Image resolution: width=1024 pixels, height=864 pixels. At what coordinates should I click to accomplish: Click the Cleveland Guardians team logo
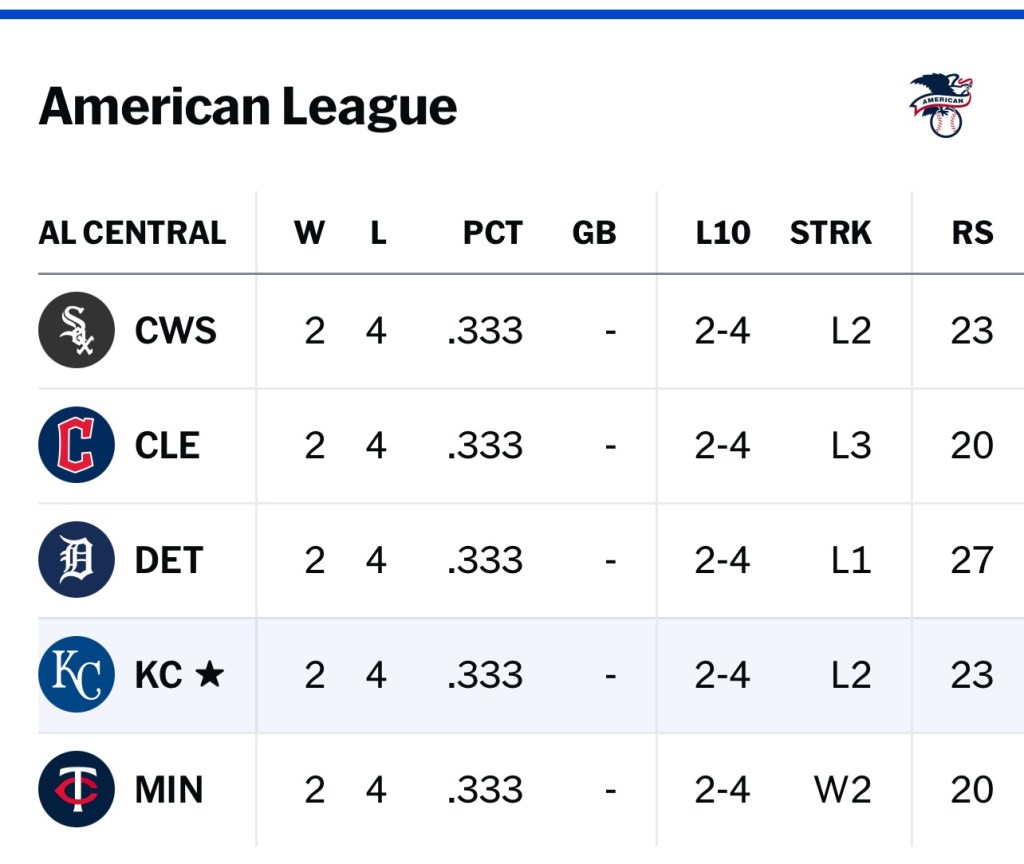coord(77,445)
